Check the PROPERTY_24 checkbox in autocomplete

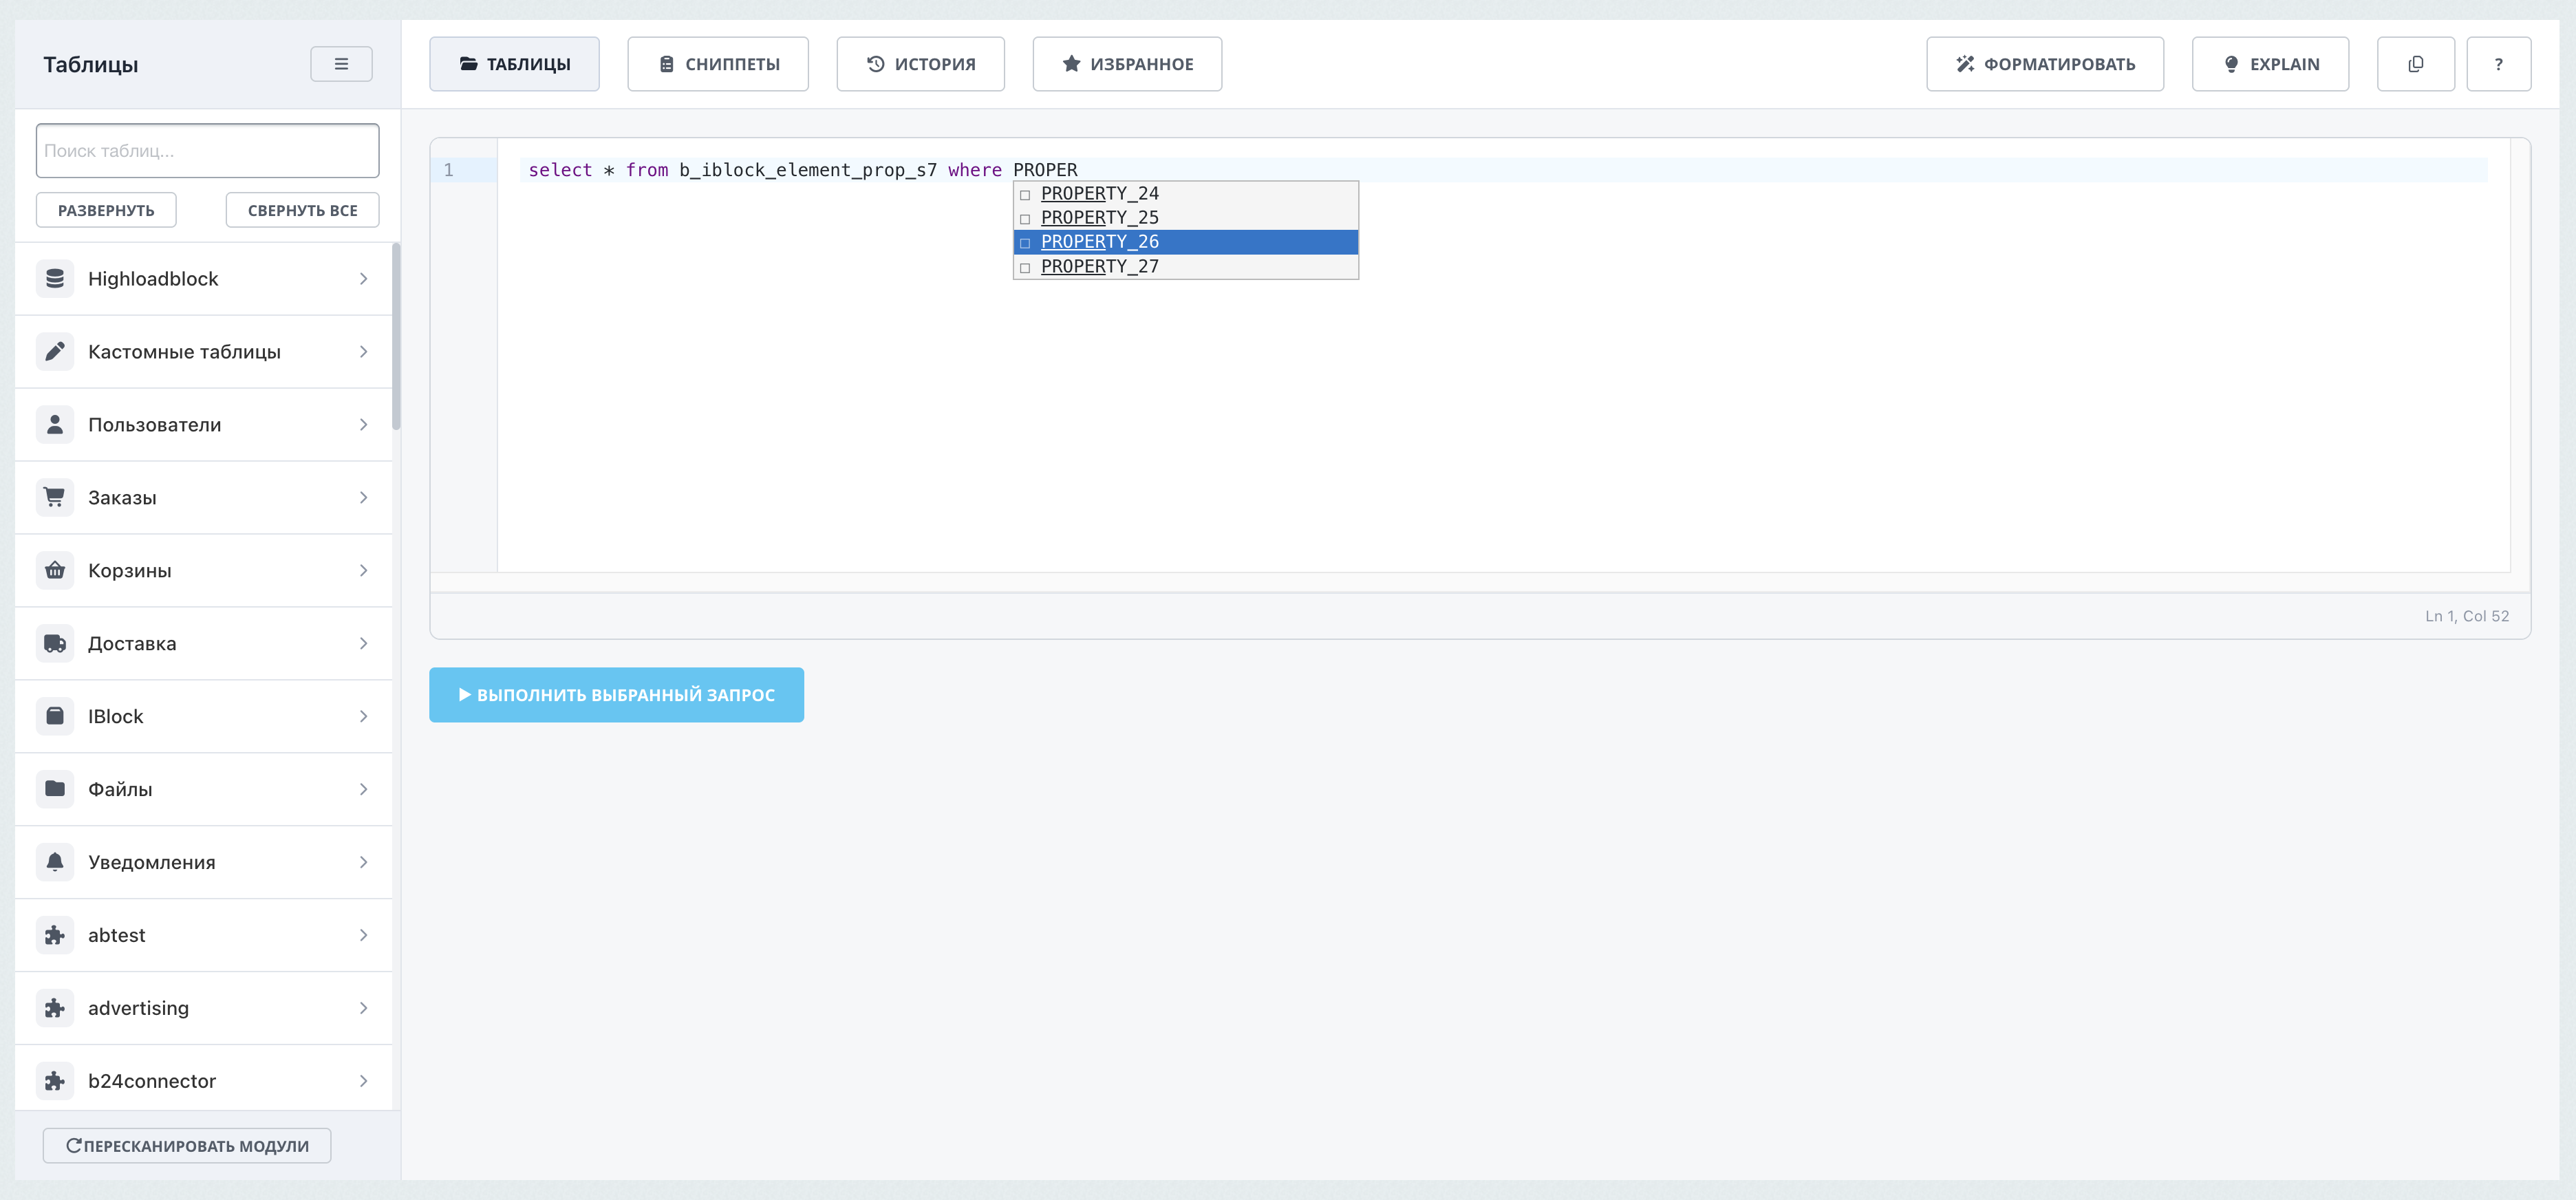pos(1024,194)
